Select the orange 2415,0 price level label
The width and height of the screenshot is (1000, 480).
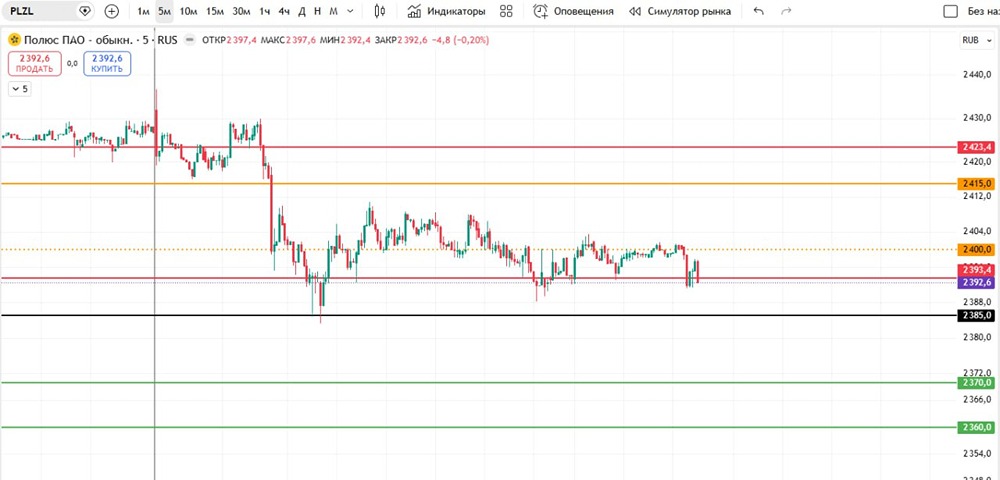976,184
